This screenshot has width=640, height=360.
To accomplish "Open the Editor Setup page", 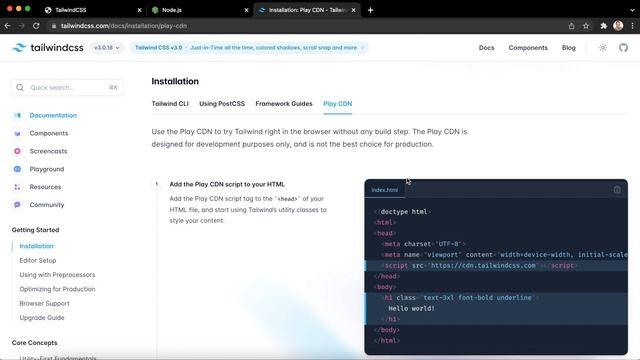I will click(38, 260).
